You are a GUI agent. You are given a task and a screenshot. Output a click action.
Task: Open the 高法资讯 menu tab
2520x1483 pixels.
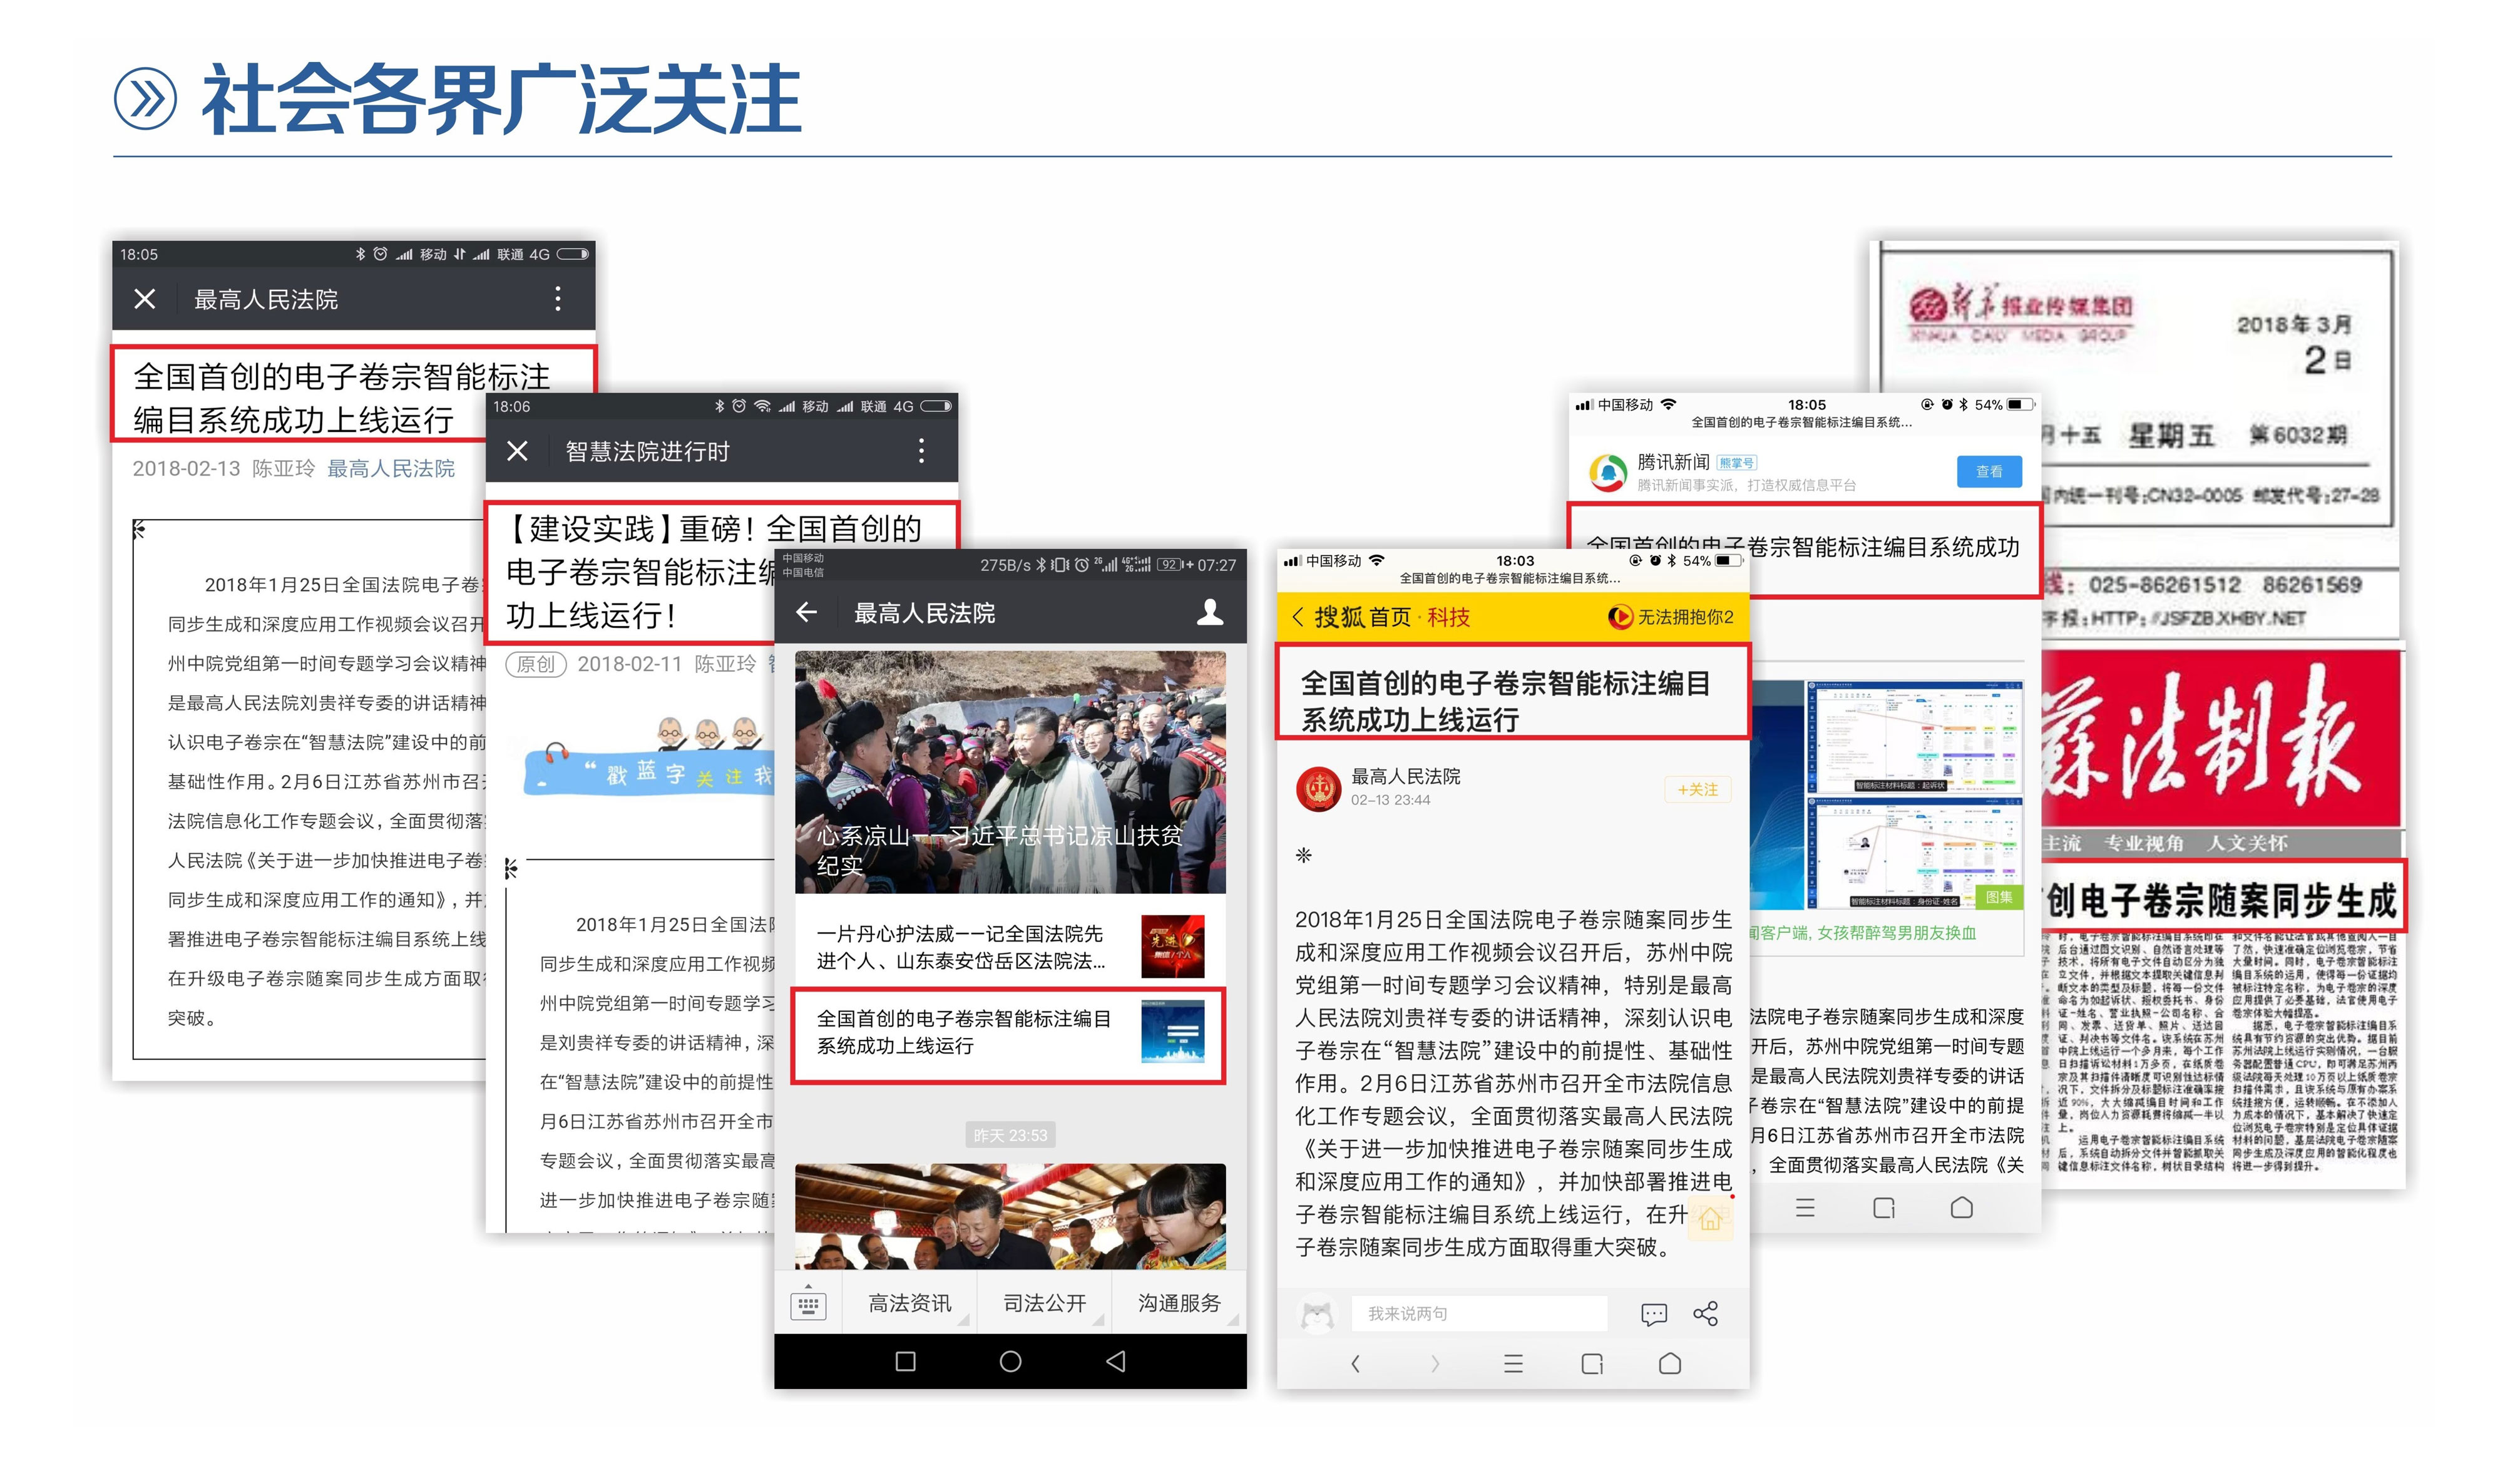(x=909, y=1303)
